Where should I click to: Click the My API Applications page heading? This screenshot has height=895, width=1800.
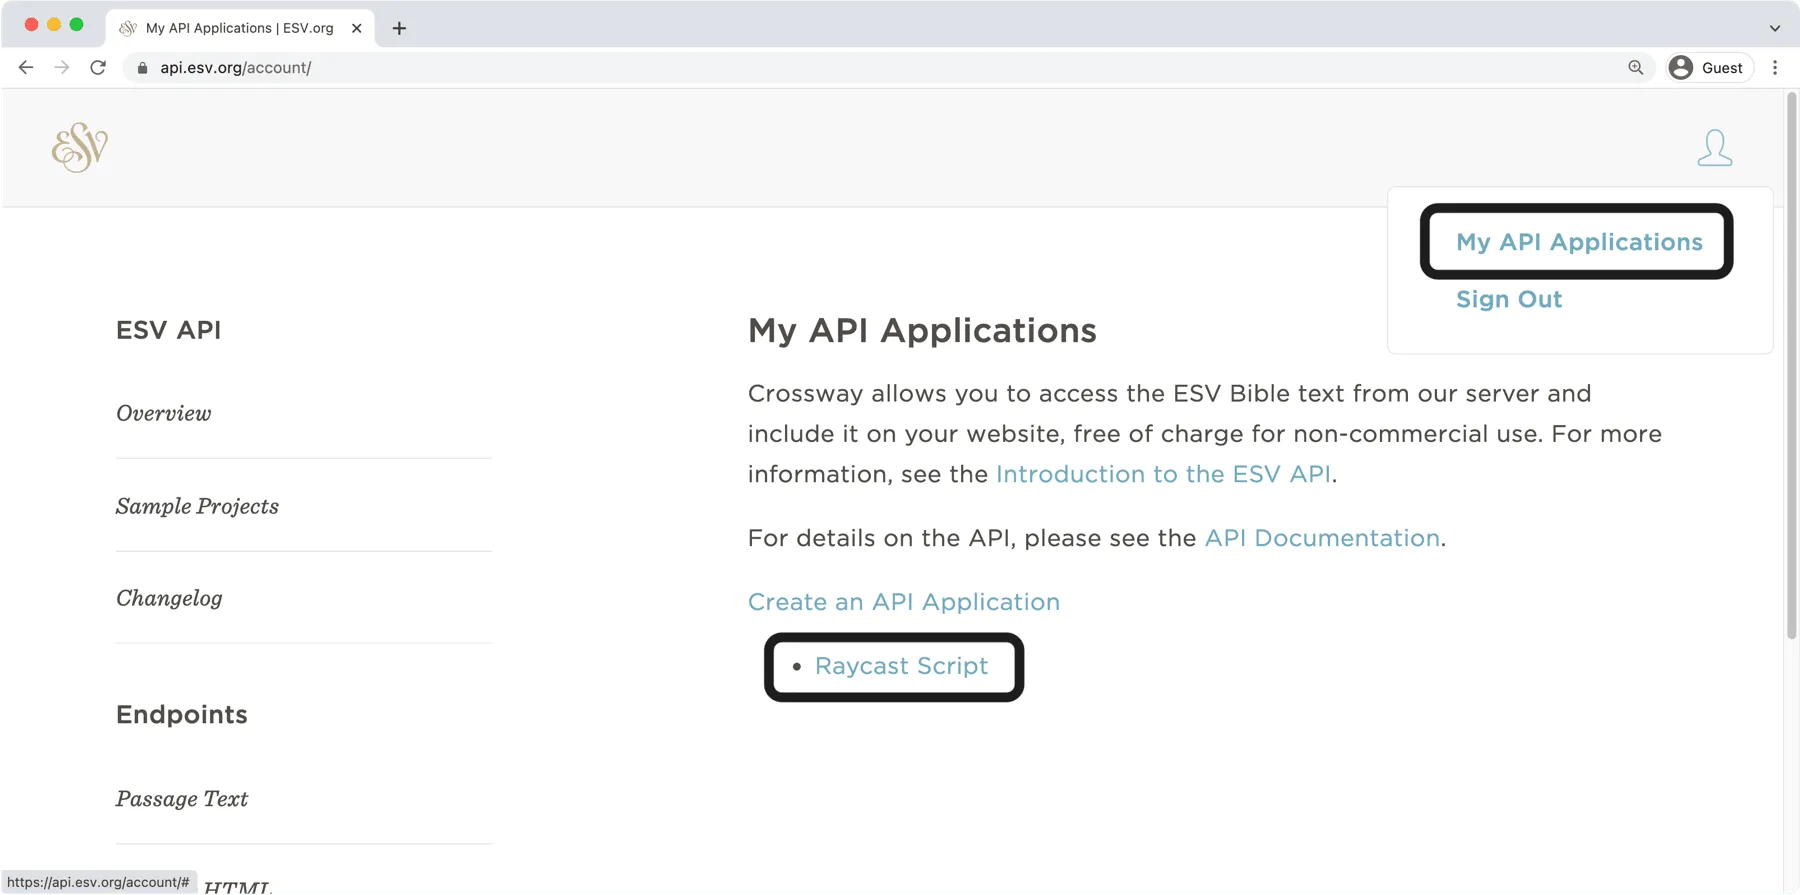pos(922,330)
